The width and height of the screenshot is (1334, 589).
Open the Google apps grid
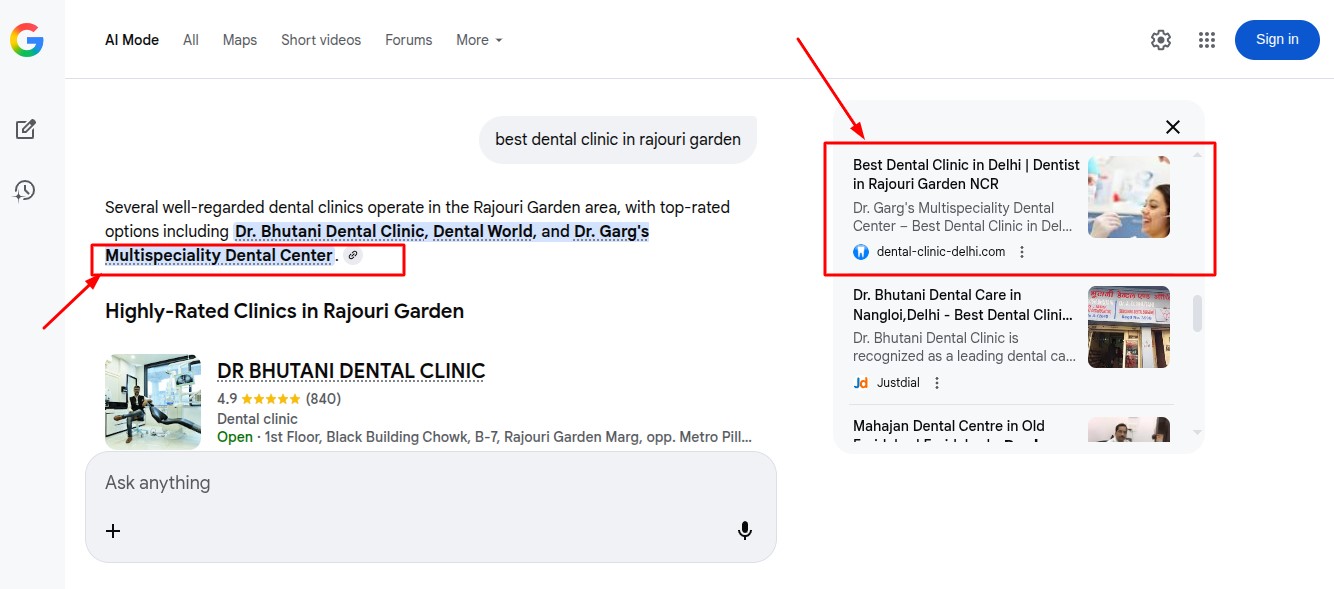(1206, 40)
